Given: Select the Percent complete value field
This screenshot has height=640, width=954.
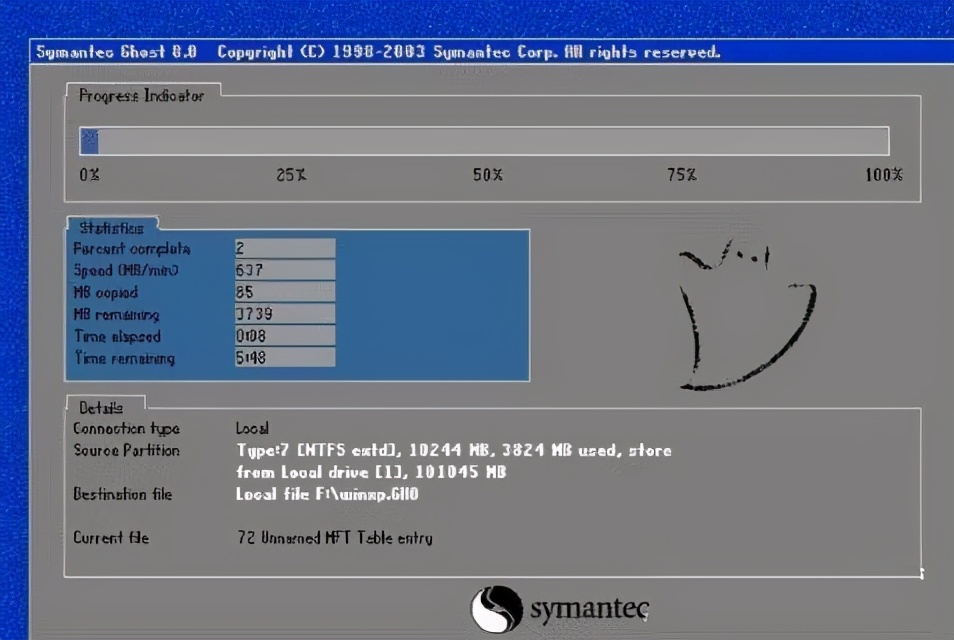Looking at the screenshot, I should pyautogui.click(x=285, y=249).
